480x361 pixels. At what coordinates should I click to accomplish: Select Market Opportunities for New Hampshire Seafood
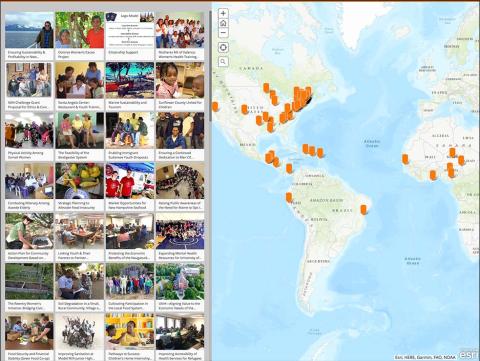pyautogui.click(x=130, y=187)
